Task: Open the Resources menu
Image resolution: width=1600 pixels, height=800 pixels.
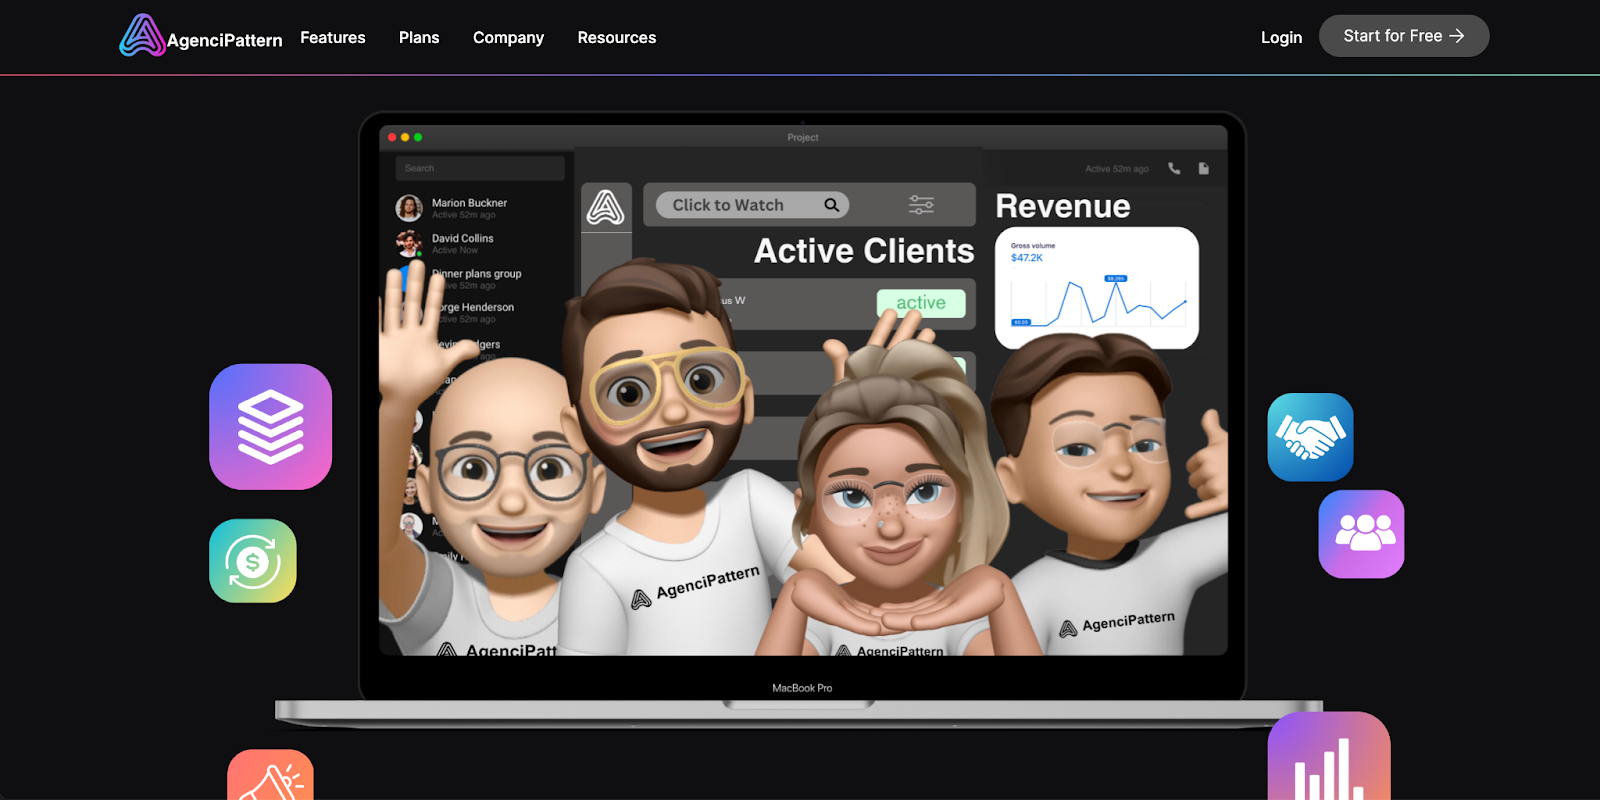Action: click(x=617, y=38)
